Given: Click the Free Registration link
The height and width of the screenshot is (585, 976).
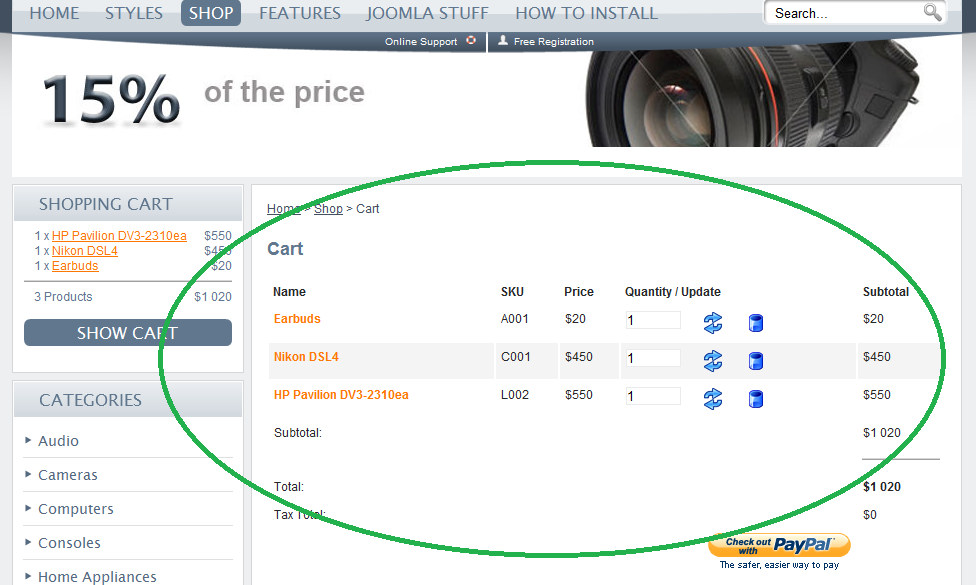Looking at the screenshot, I should click(553, 41).
